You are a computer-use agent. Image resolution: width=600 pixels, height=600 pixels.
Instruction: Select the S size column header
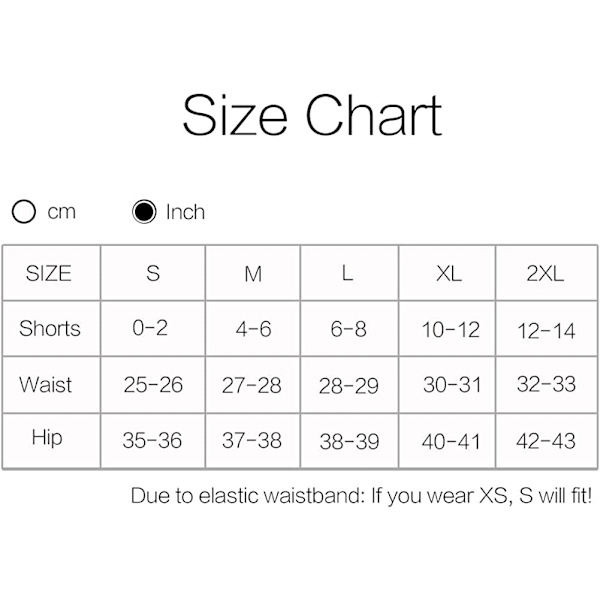click(x=153, y=273)
